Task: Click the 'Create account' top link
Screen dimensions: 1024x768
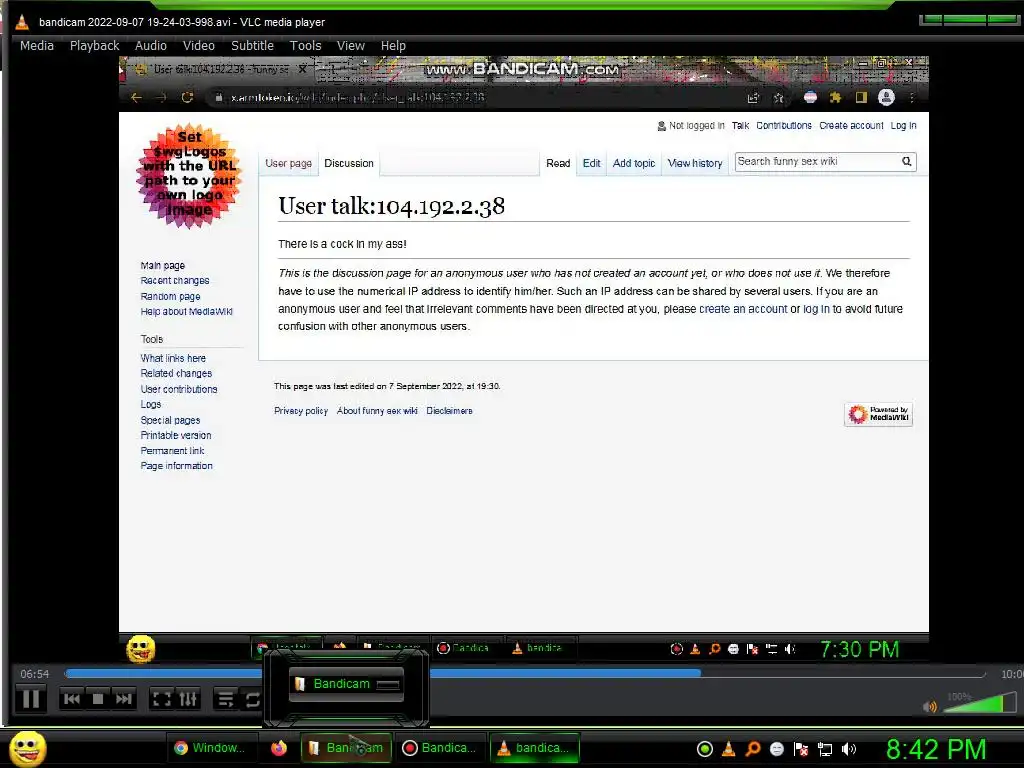Action: pos(851,125)
